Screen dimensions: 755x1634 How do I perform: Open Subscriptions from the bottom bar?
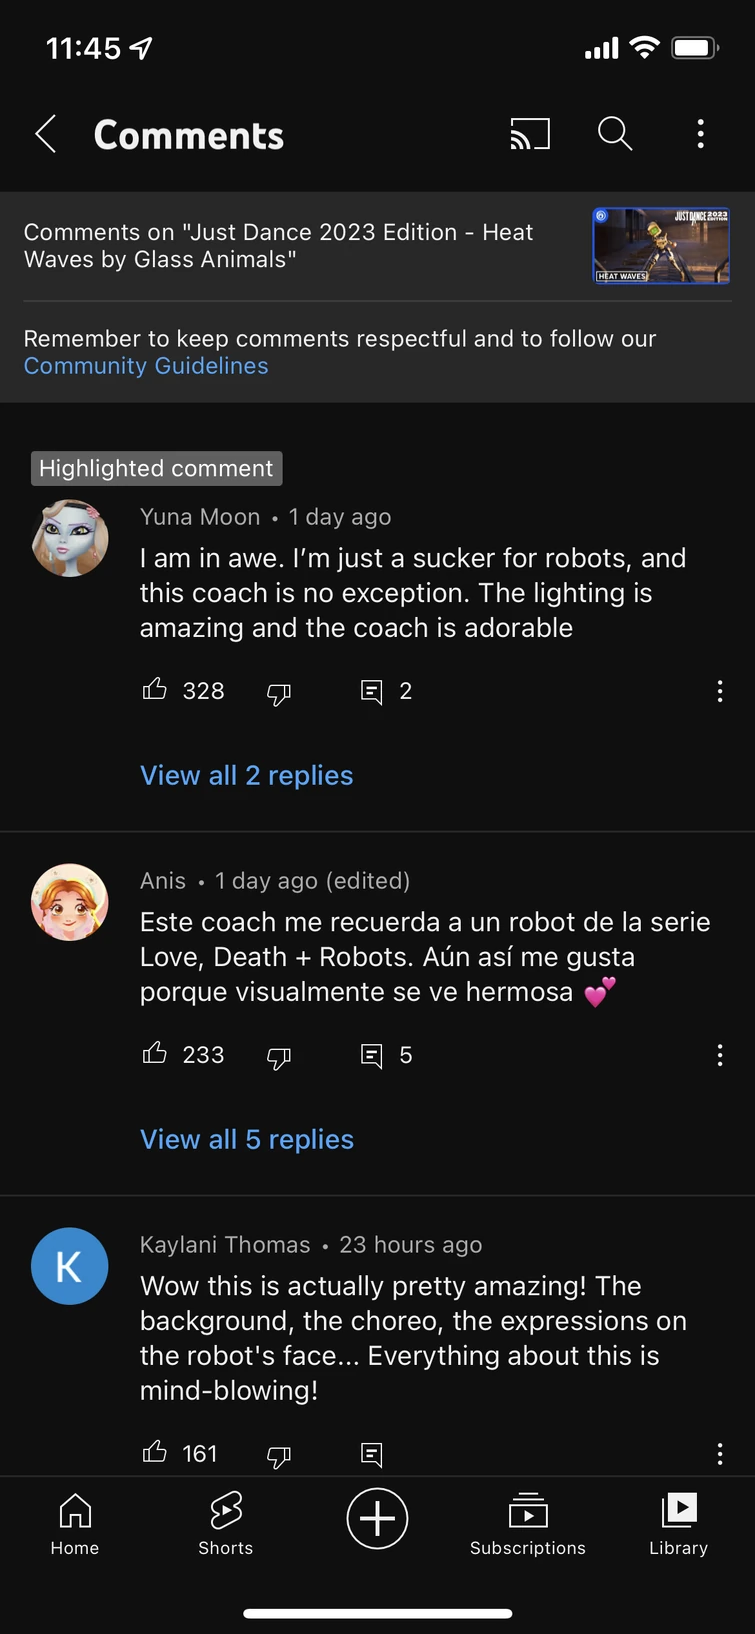click(x=527, y=1510)
